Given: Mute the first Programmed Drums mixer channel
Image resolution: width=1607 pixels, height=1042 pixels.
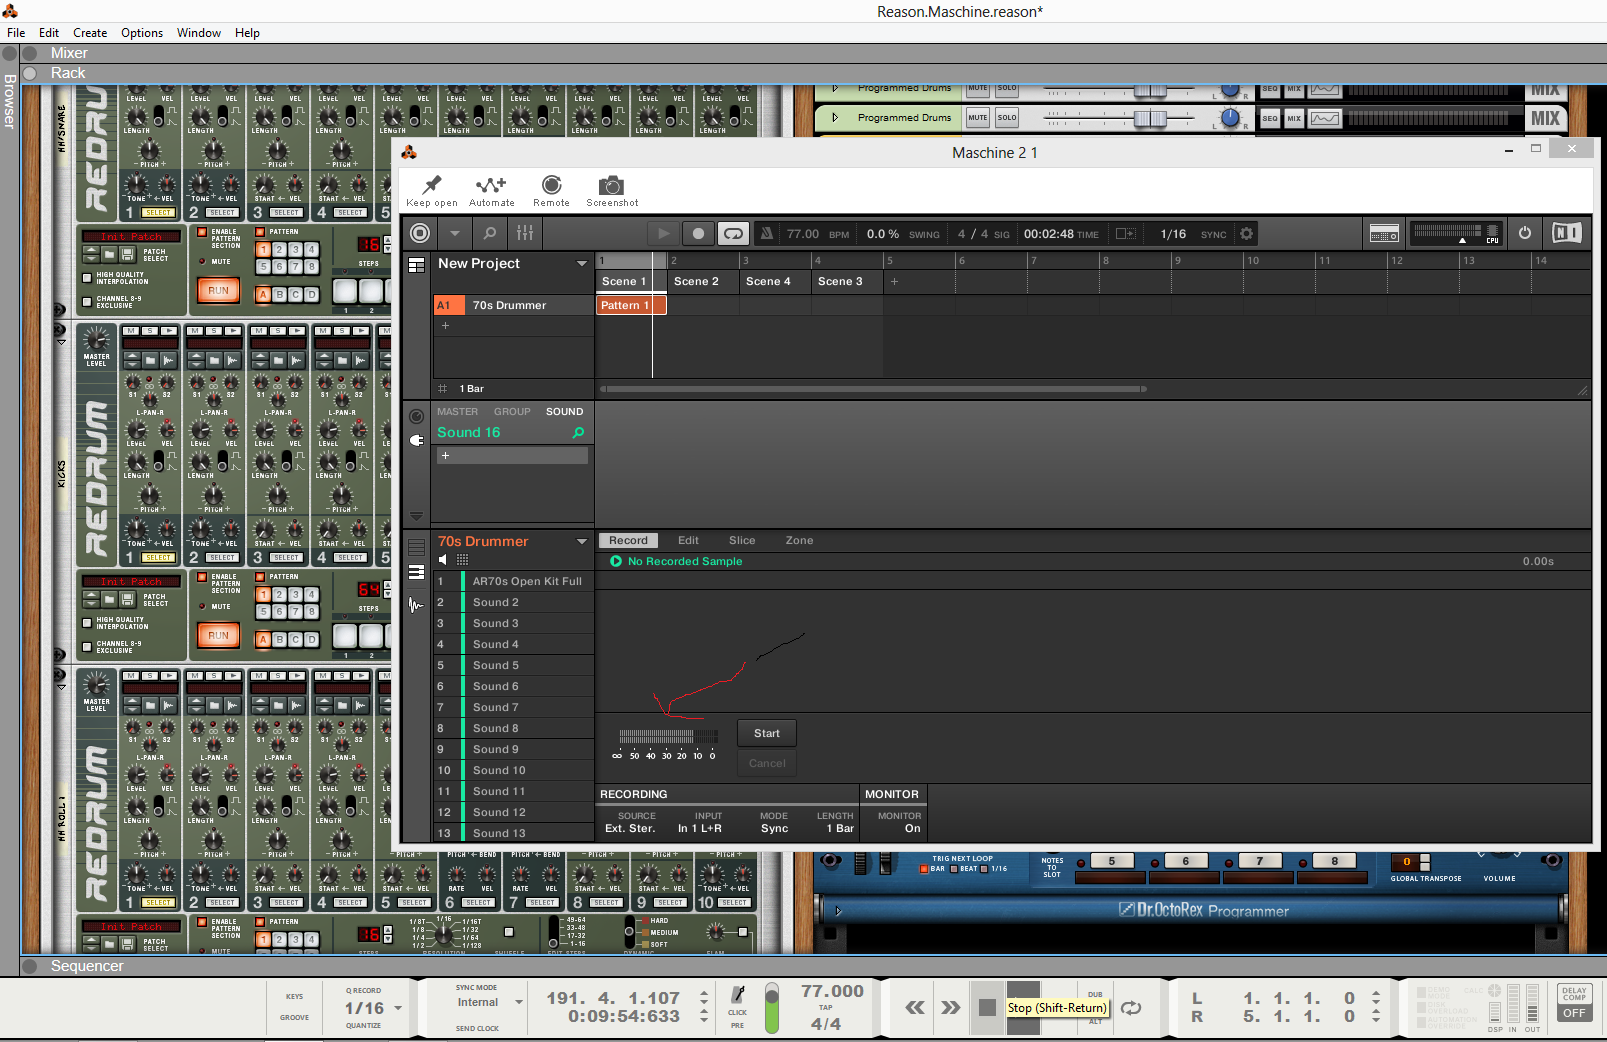Looking at the screenshot, I should [x=977, y=89].
